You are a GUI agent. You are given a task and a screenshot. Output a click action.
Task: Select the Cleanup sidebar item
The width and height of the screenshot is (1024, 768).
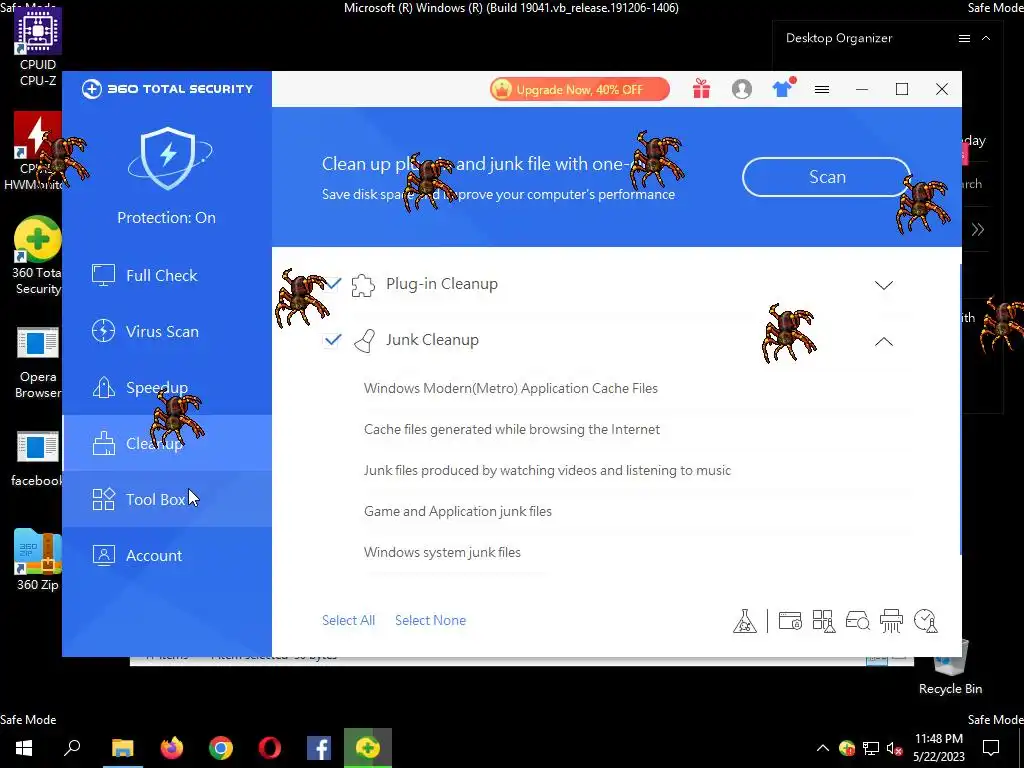coord(167,443)
